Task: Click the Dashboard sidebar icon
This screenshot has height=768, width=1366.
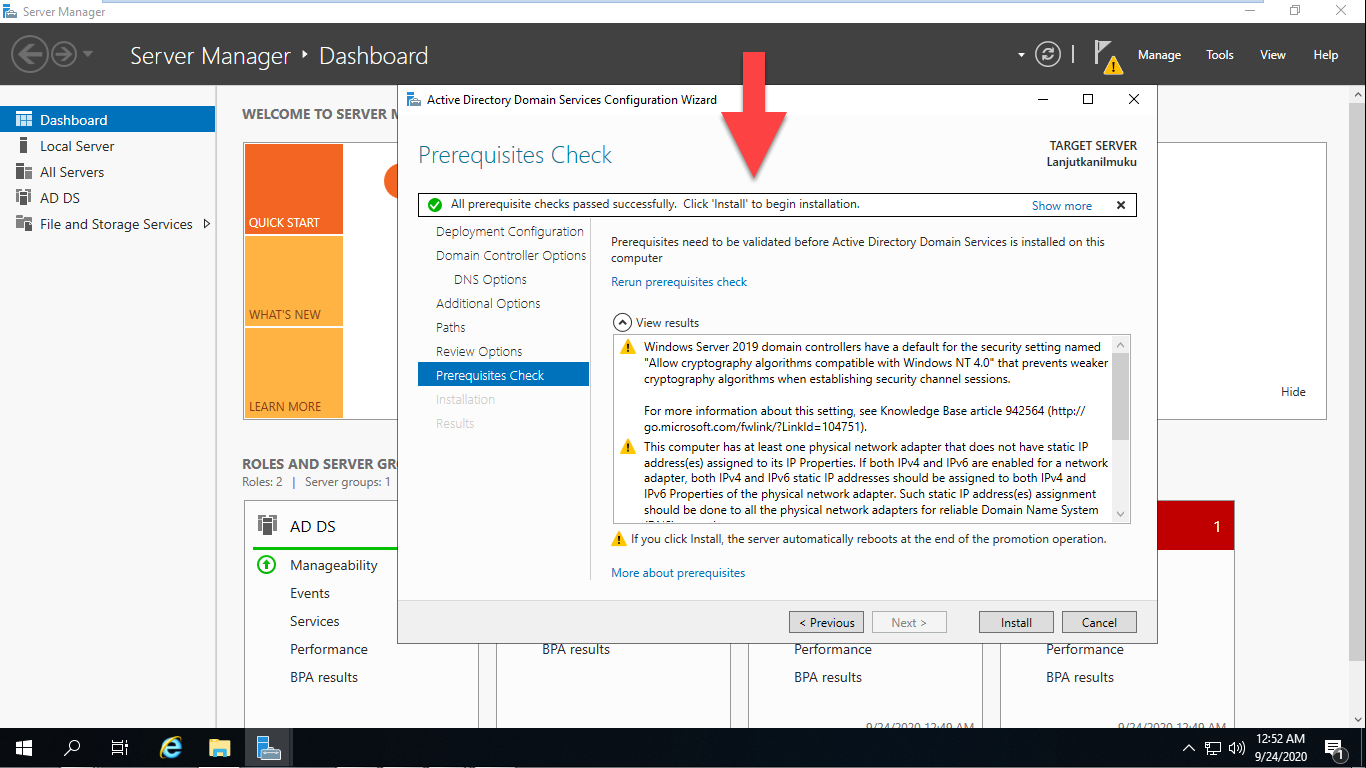Action: click(24, 119)
